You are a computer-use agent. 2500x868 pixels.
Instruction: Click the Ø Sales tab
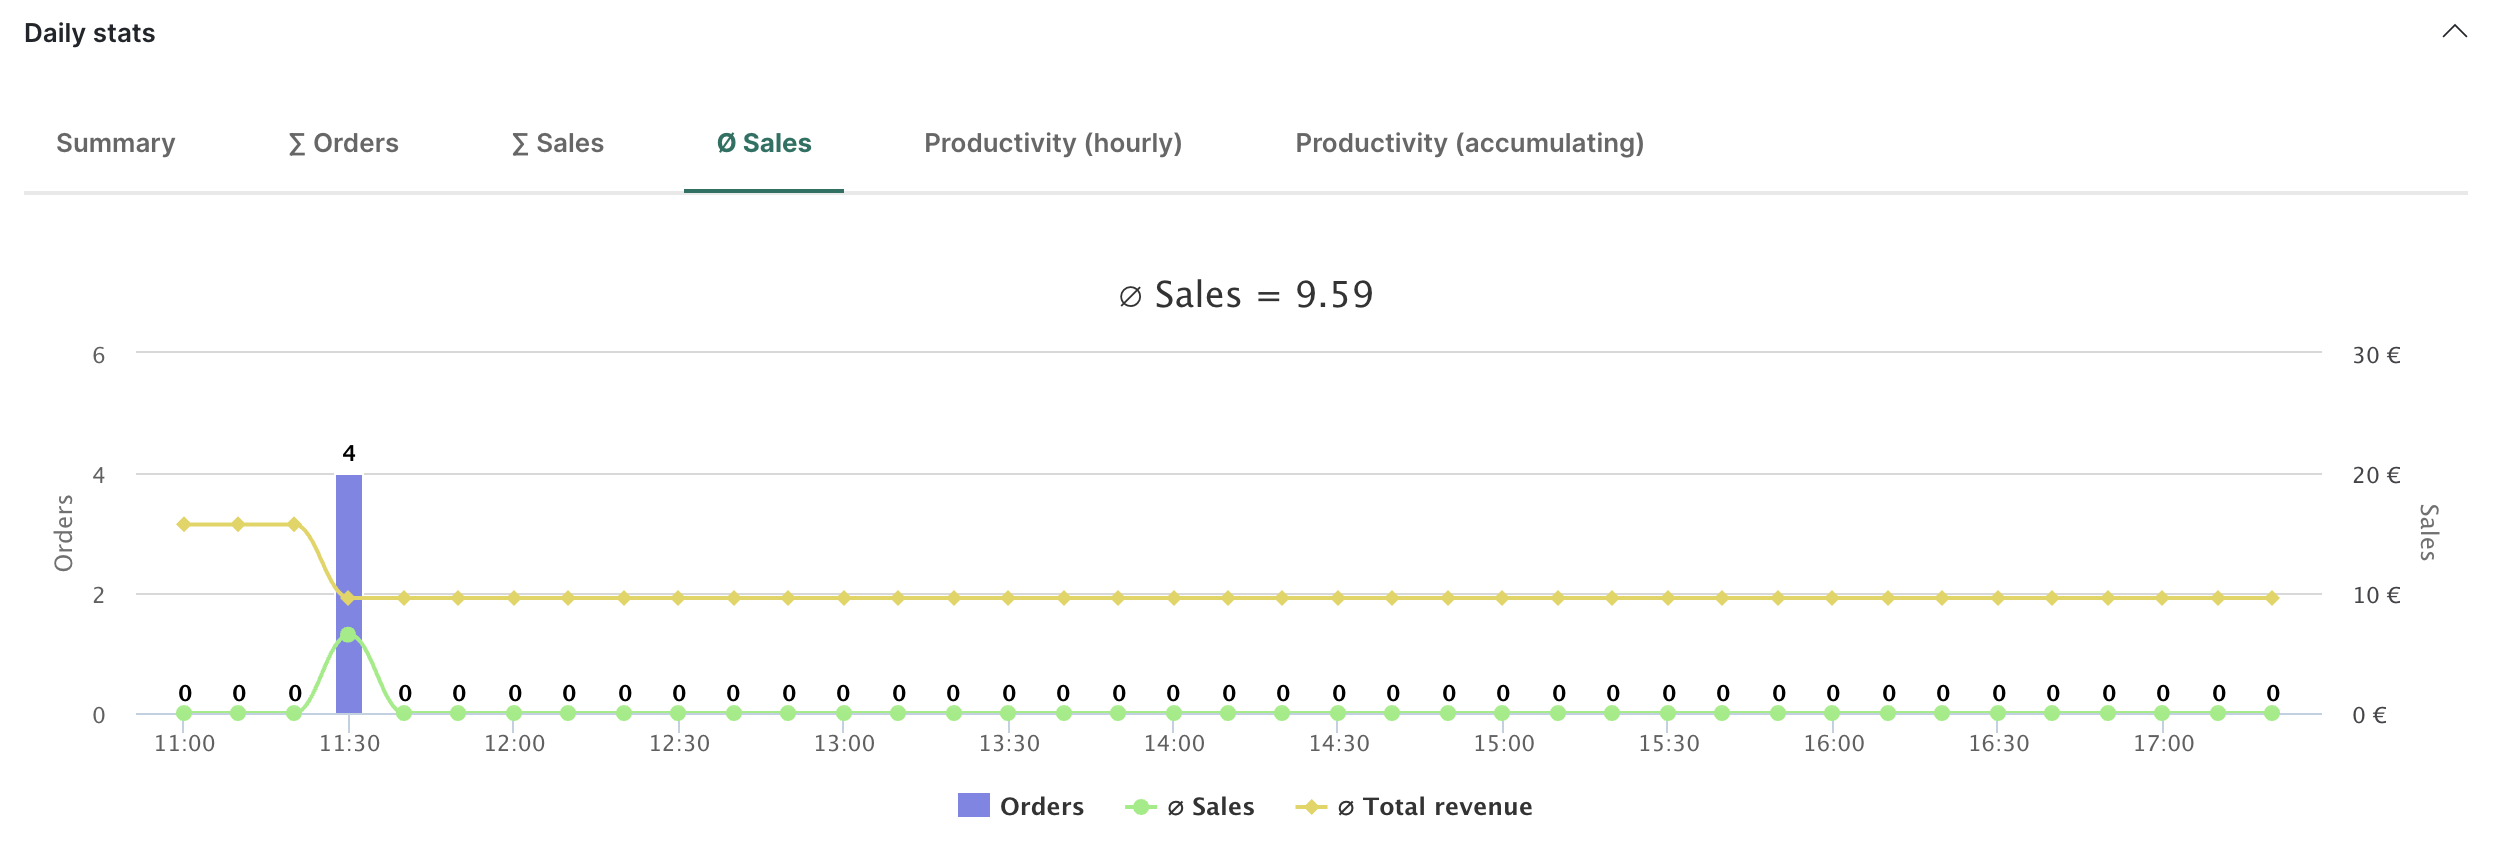[x=764, y=143]
